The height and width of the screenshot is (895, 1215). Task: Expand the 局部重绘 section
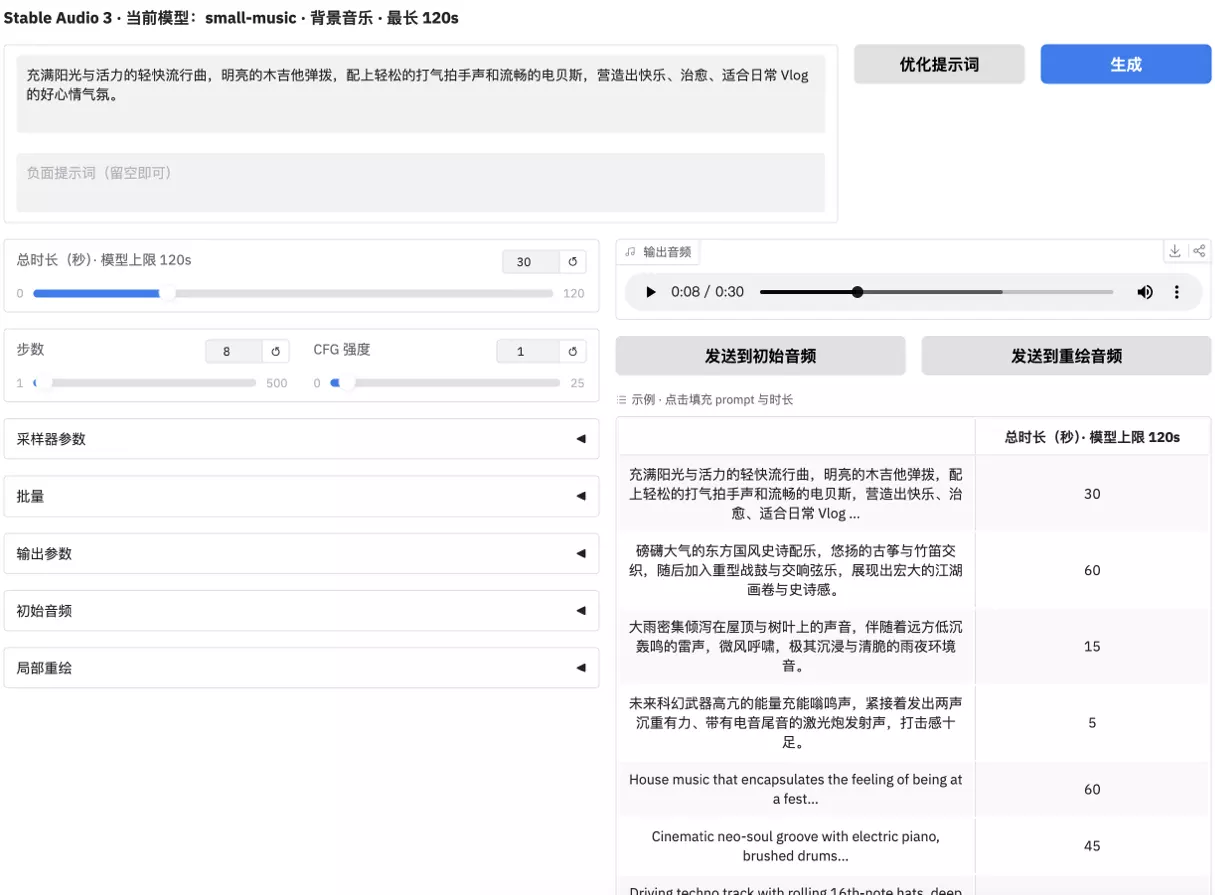pos(301,667)
